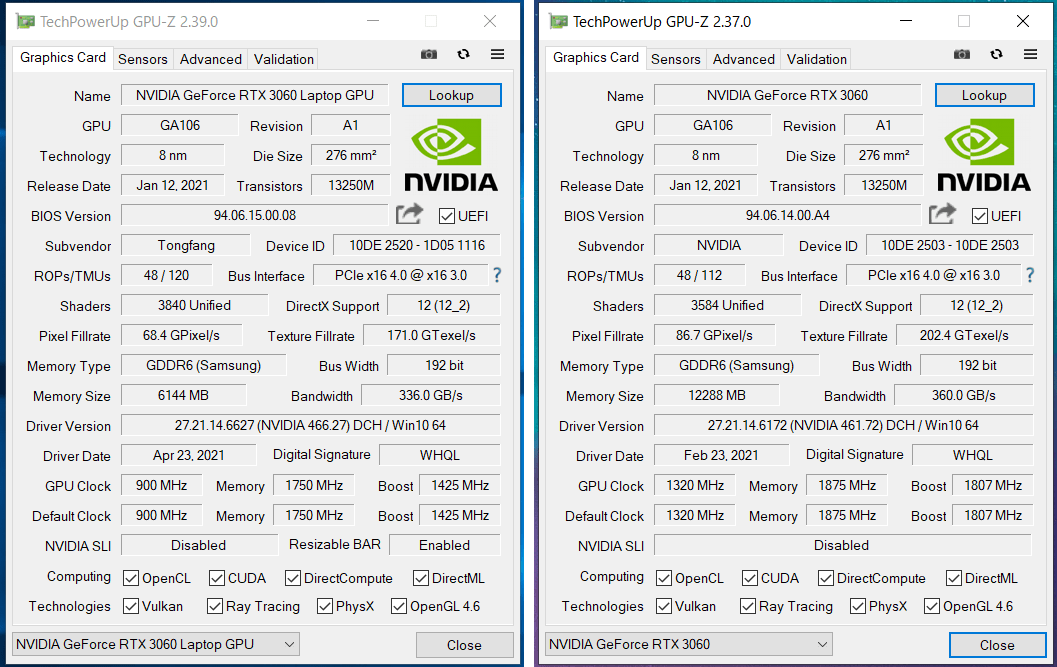Toggle Ray Tracing checkbox in GPU-Z 2.37.0

(x=748, y=606)
